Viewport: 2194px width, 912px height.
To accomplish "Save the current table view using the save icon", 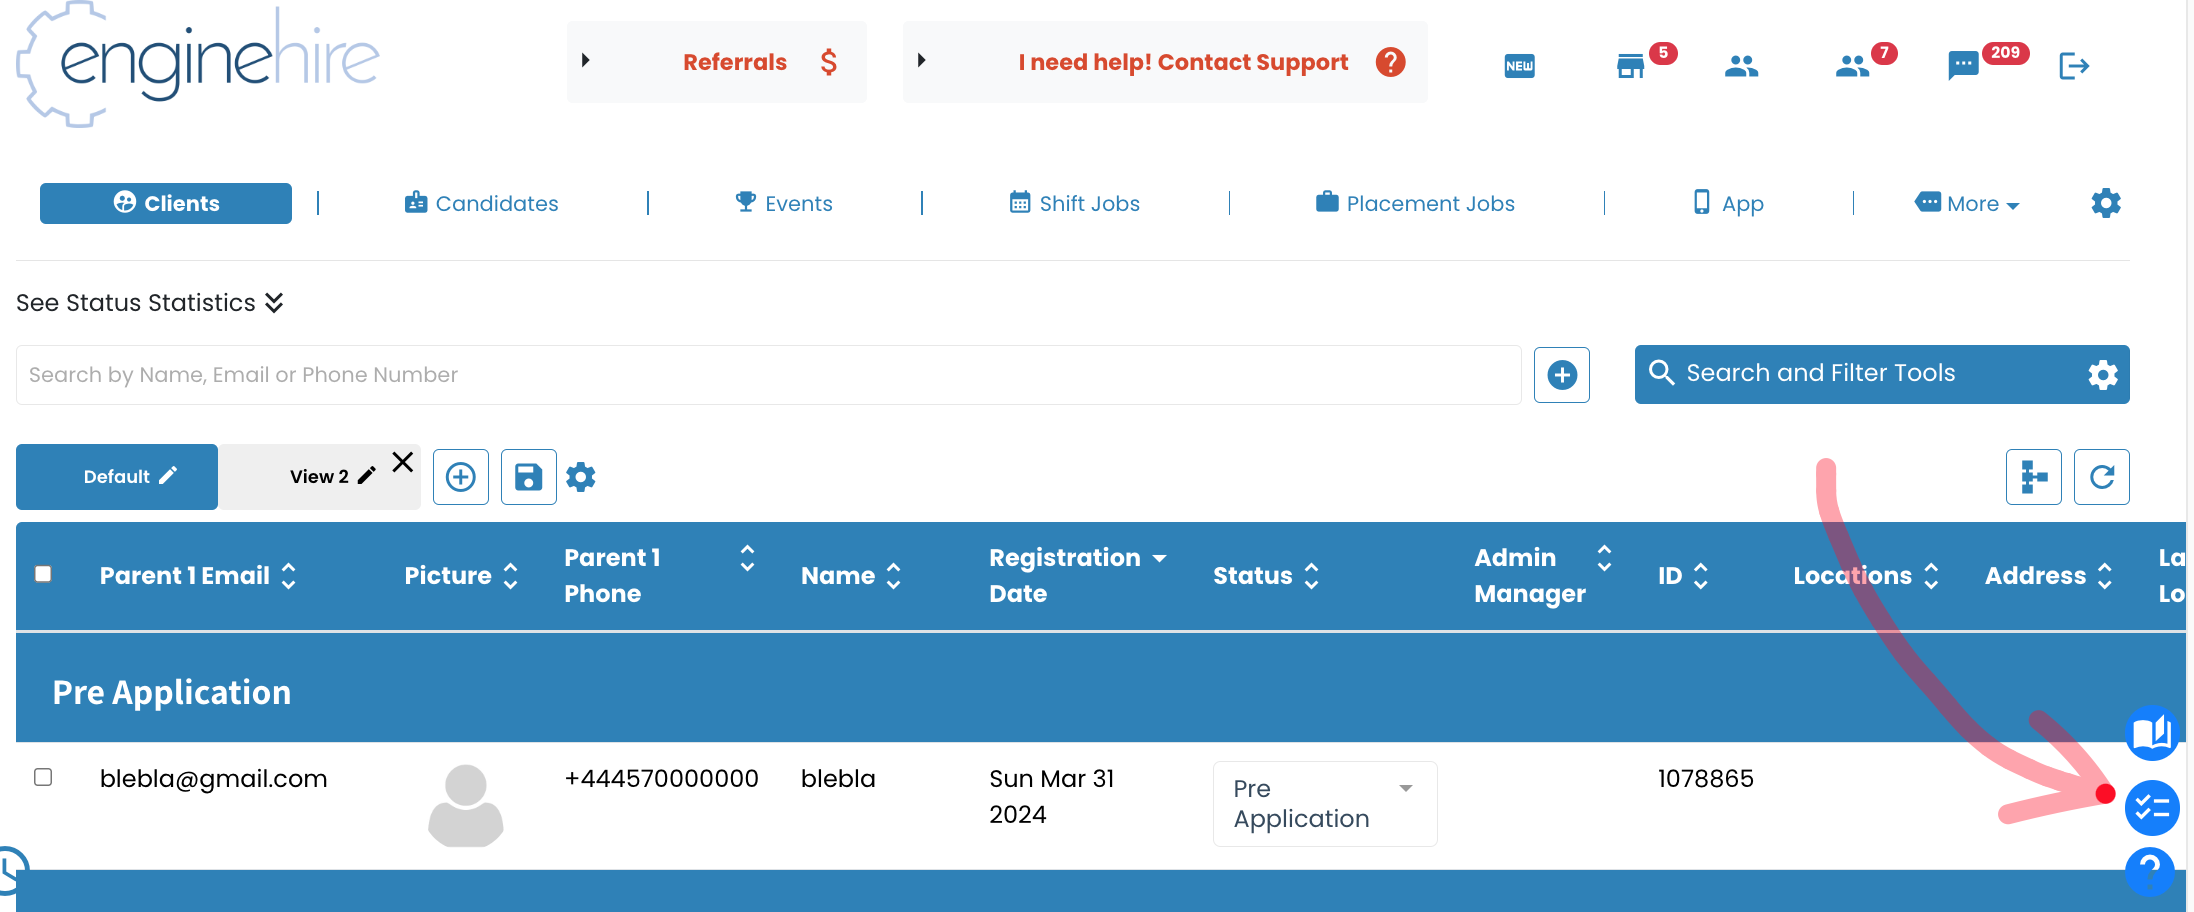I will [x=528, y=476].
